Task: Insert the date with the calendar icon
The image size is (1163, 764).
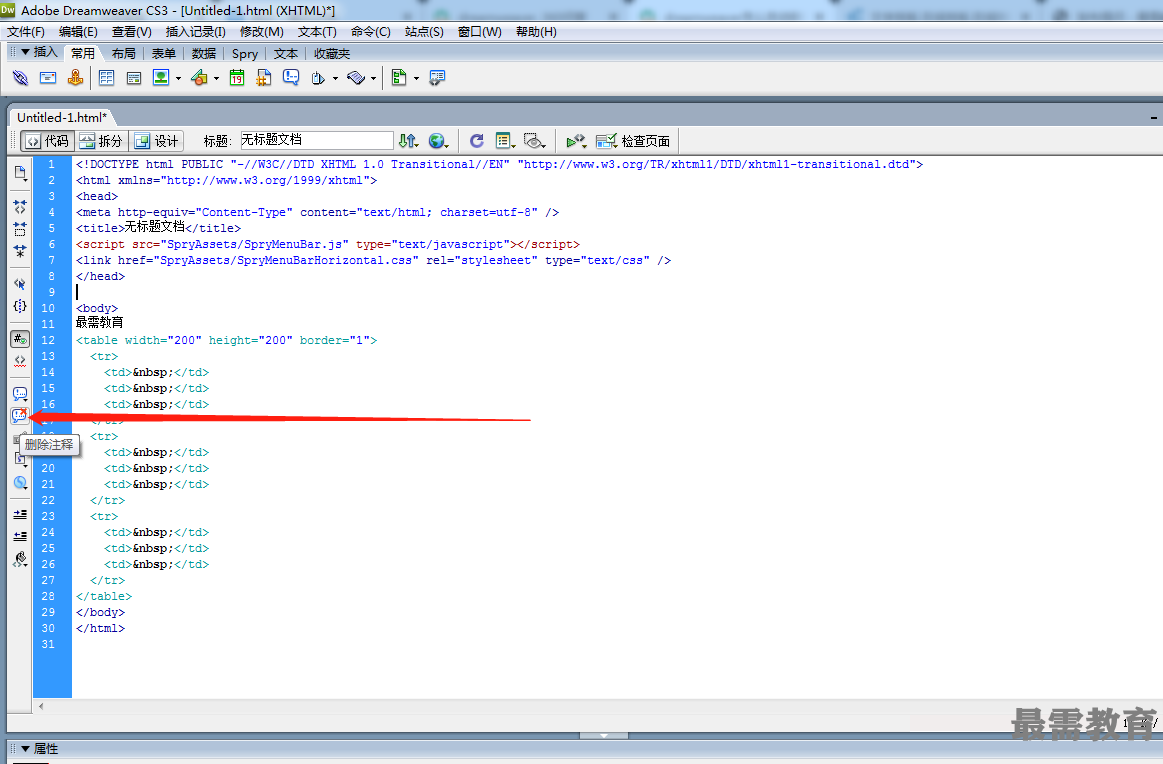Action: click(237, 78)
